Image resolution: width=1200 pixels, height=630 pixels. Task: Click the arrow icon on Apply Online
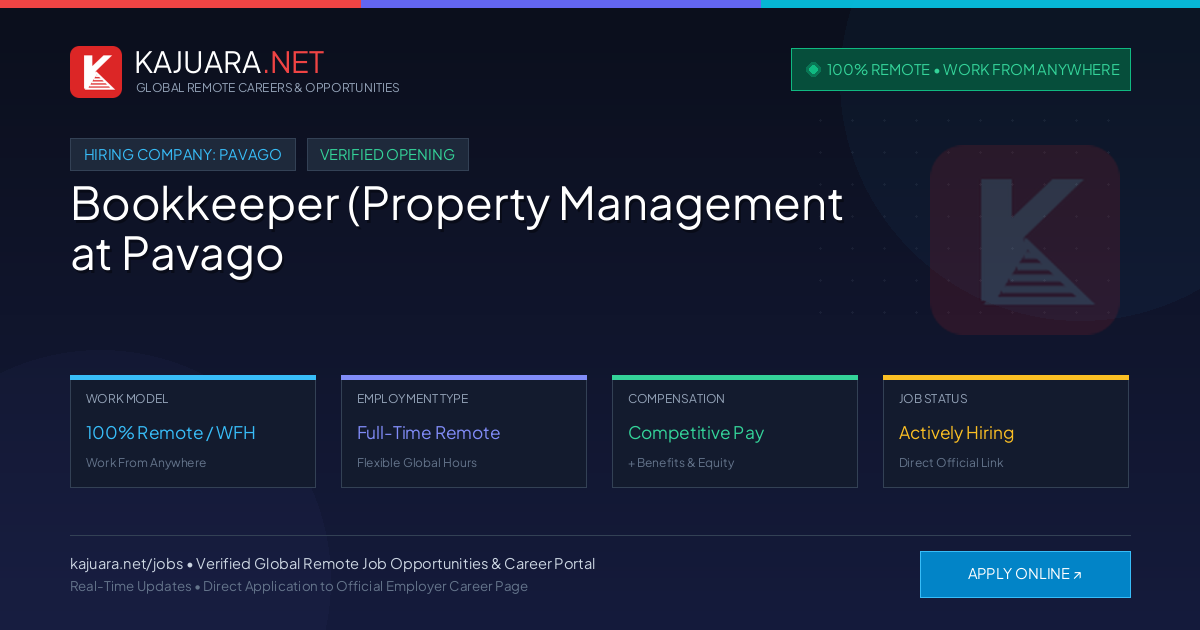pos(1077,575)
